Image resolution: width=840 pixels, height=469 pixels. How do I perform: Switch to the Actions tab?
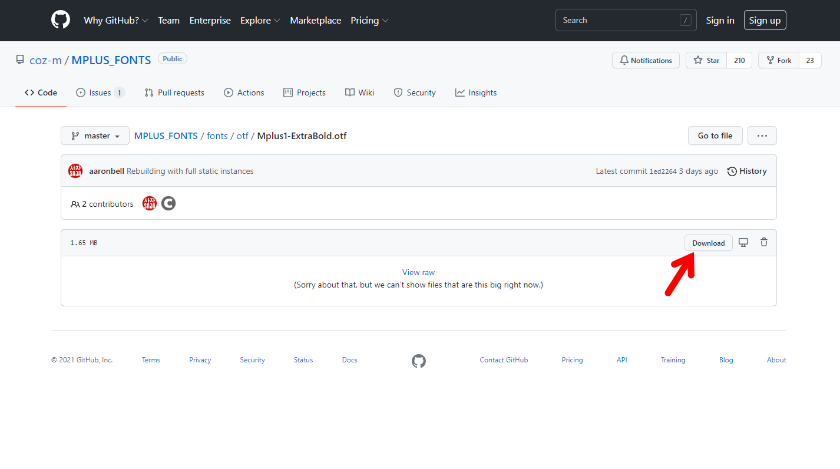244,92
